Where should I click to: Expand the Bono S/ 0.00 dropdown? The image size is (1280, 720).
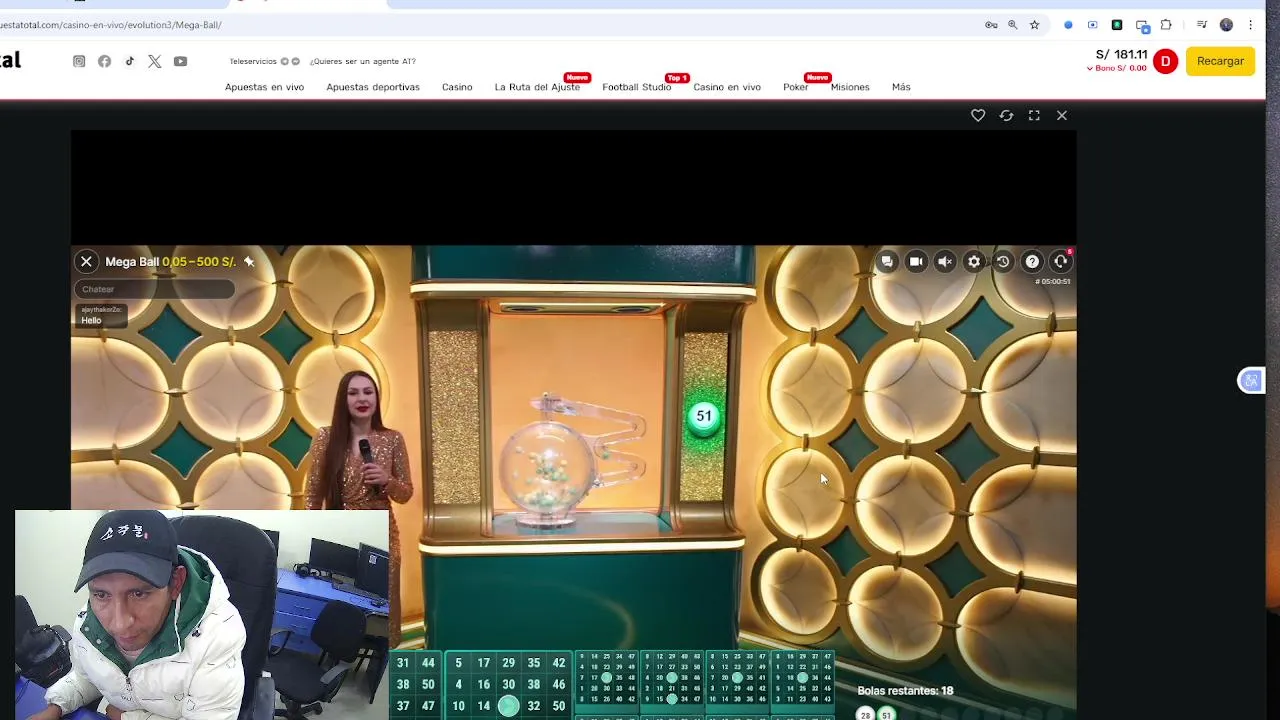(1116, 68)
